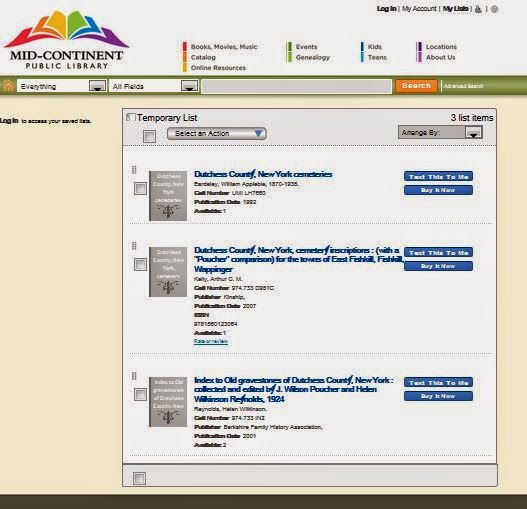This screenshot has height=509, width=527.
Task: Click Text This To Me for Dutchess County cemeteries
Action: 438,177
